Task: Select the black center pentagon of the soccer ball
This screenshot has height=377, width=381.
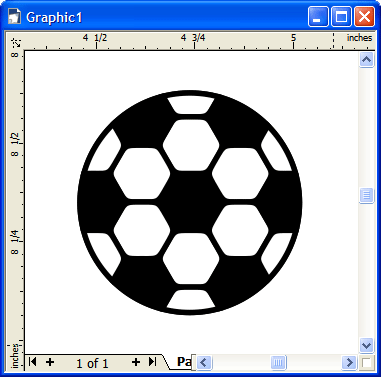Action: tap(191, 202)
